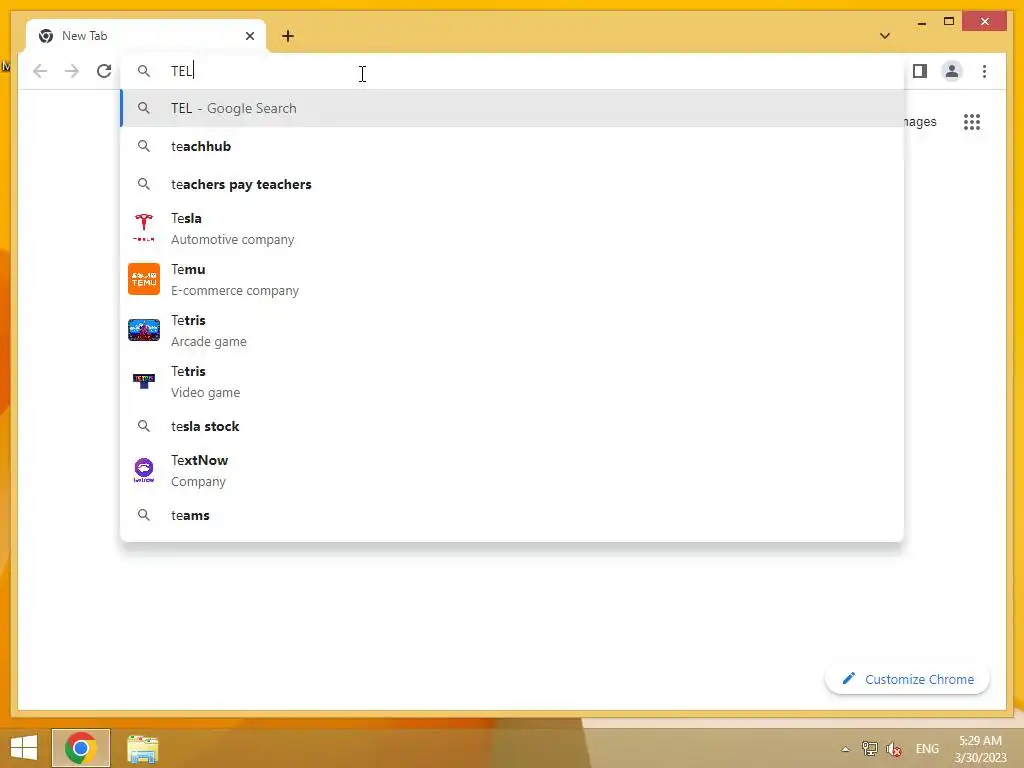Select the Tetris Arcade game suggestion
The height and width of the screenshot is (768, 1024).
513,330
